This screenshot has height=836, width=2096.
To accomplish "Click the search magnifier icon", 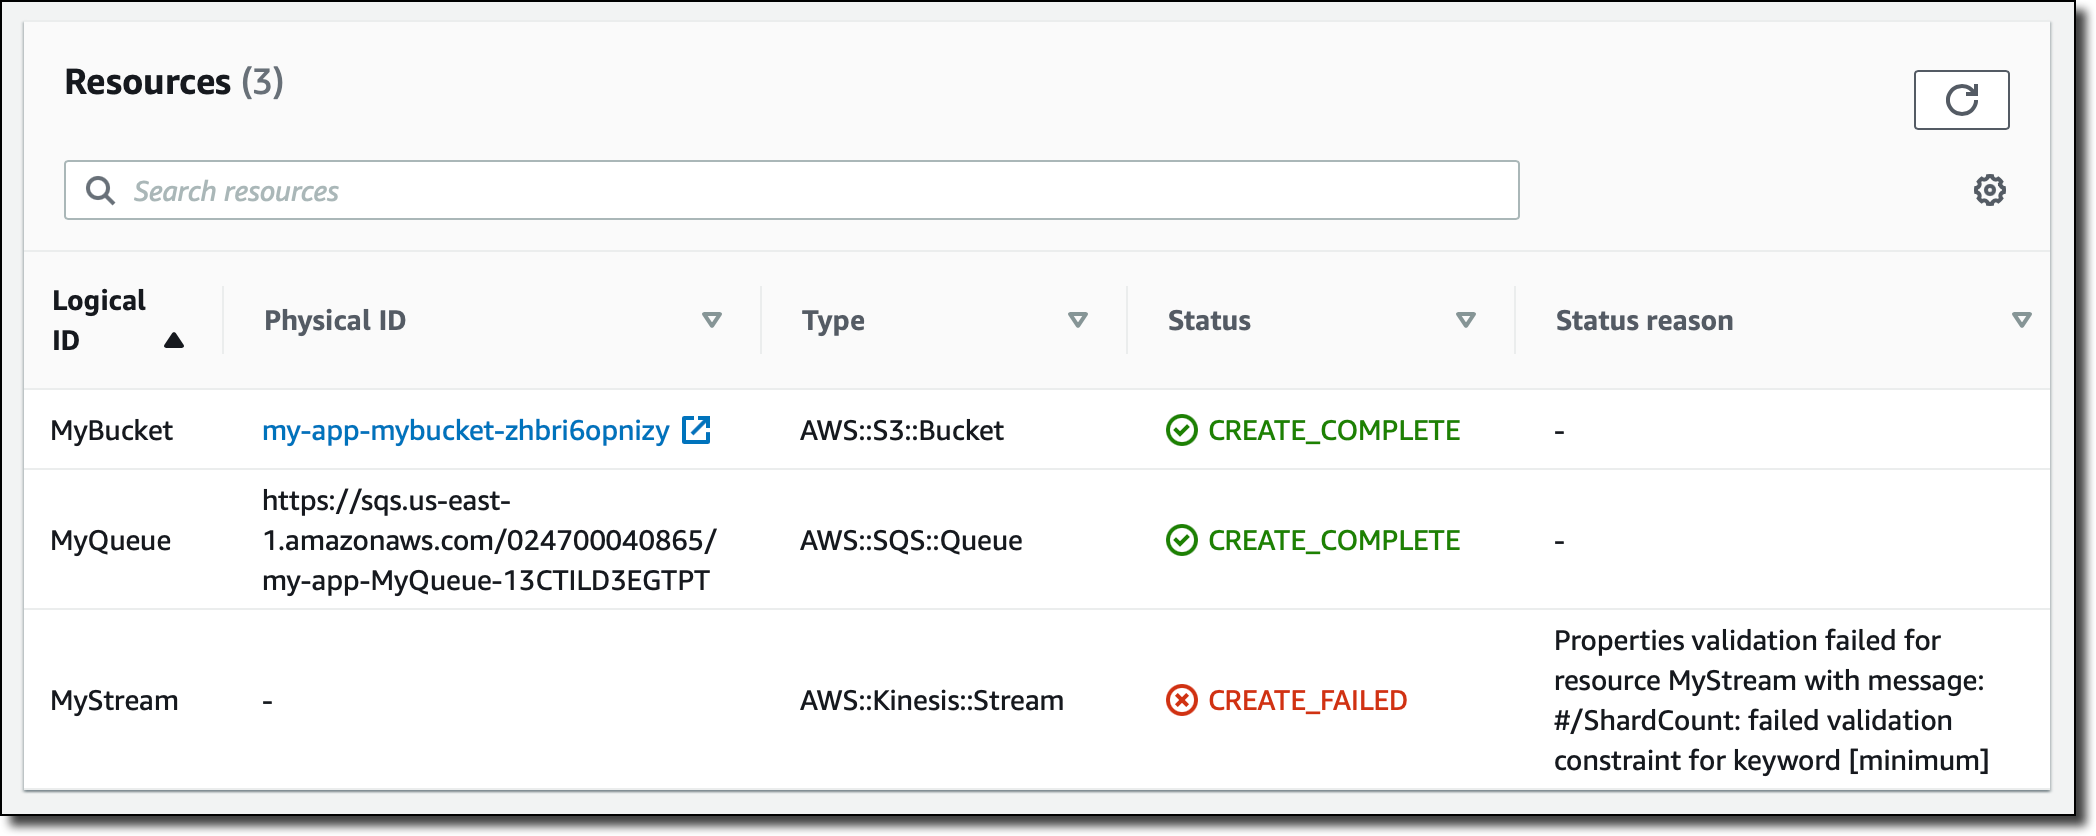I will [x=100, y=190].
